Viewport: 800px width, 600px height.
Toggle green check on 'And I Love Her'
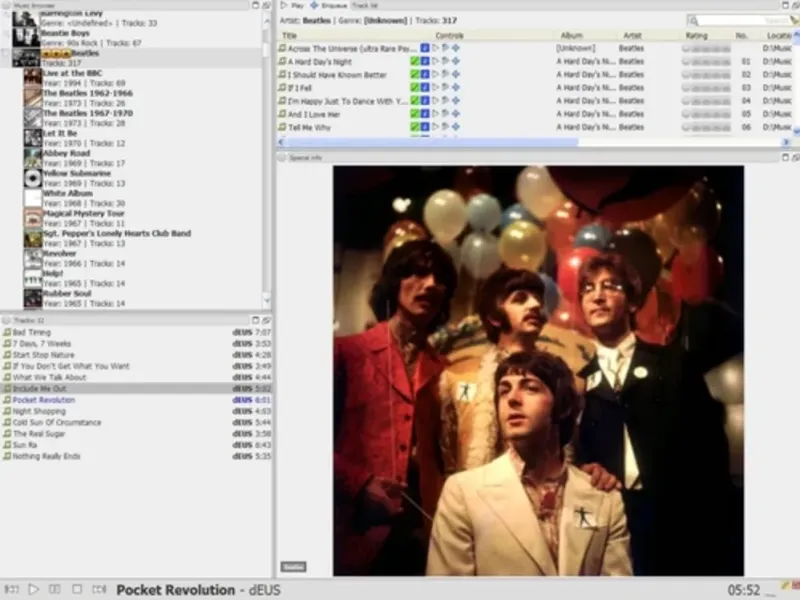[x=415, y=114]
